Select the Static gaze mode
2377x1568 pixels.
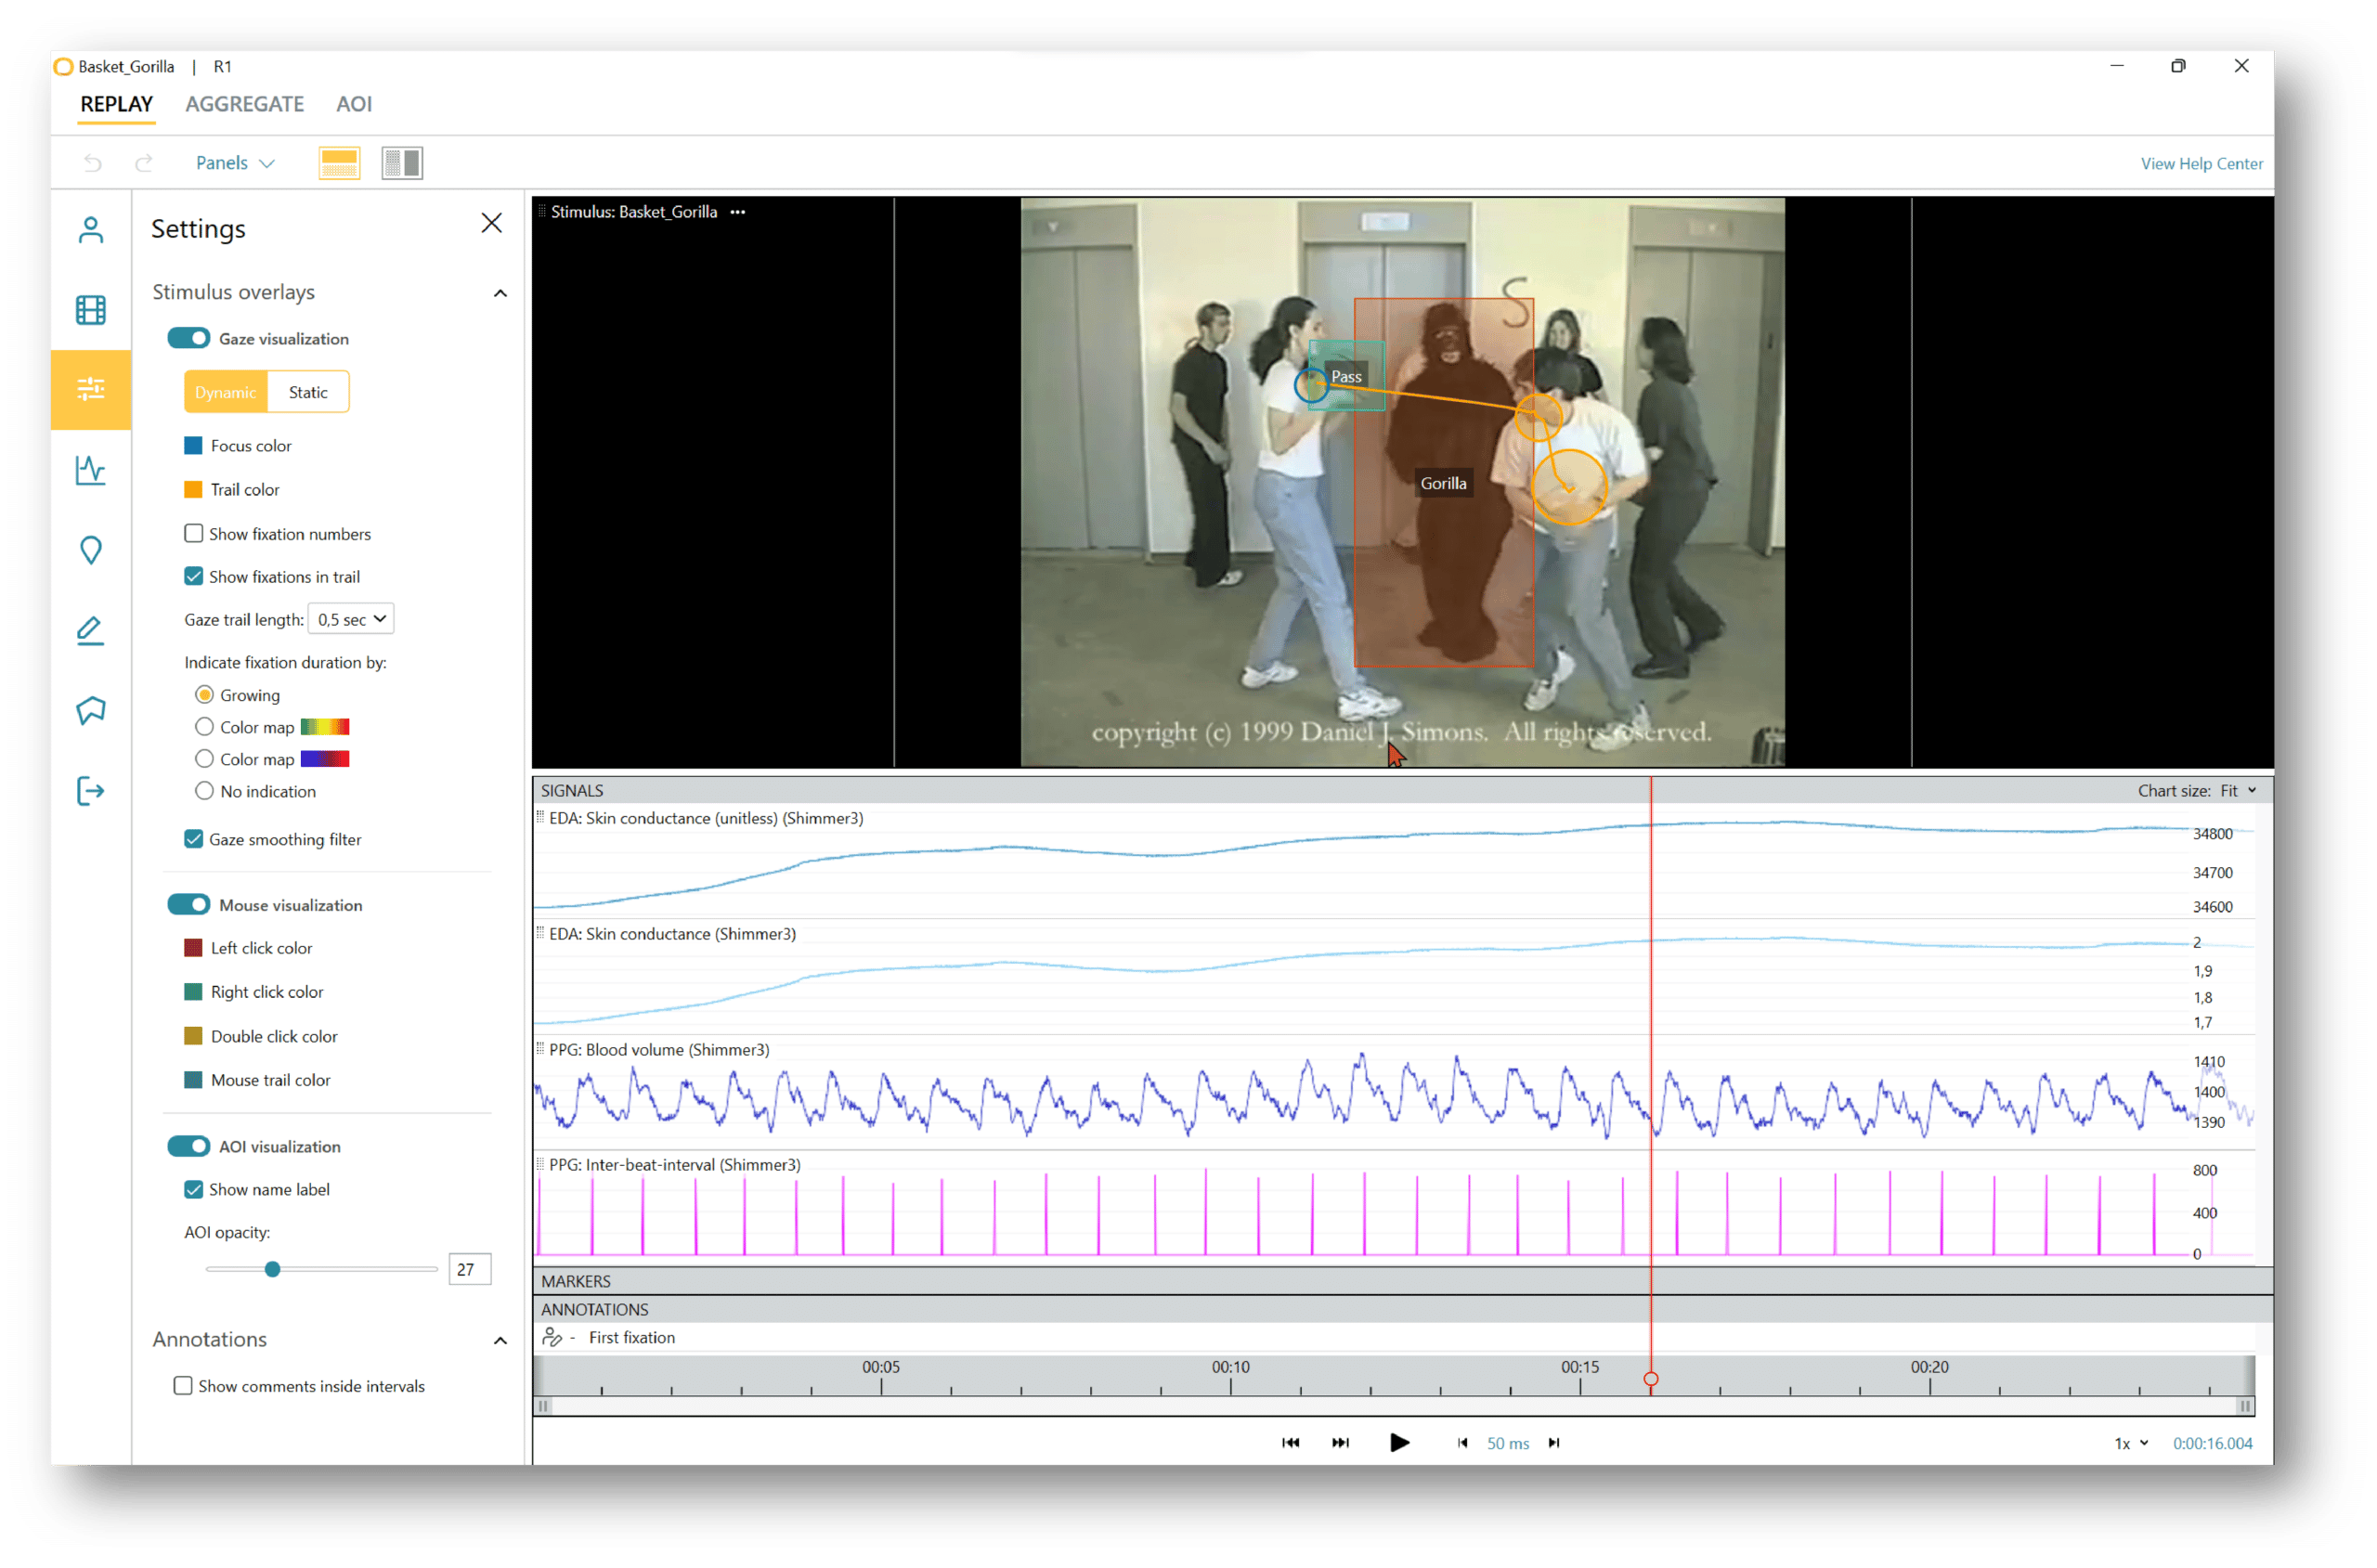308,393
